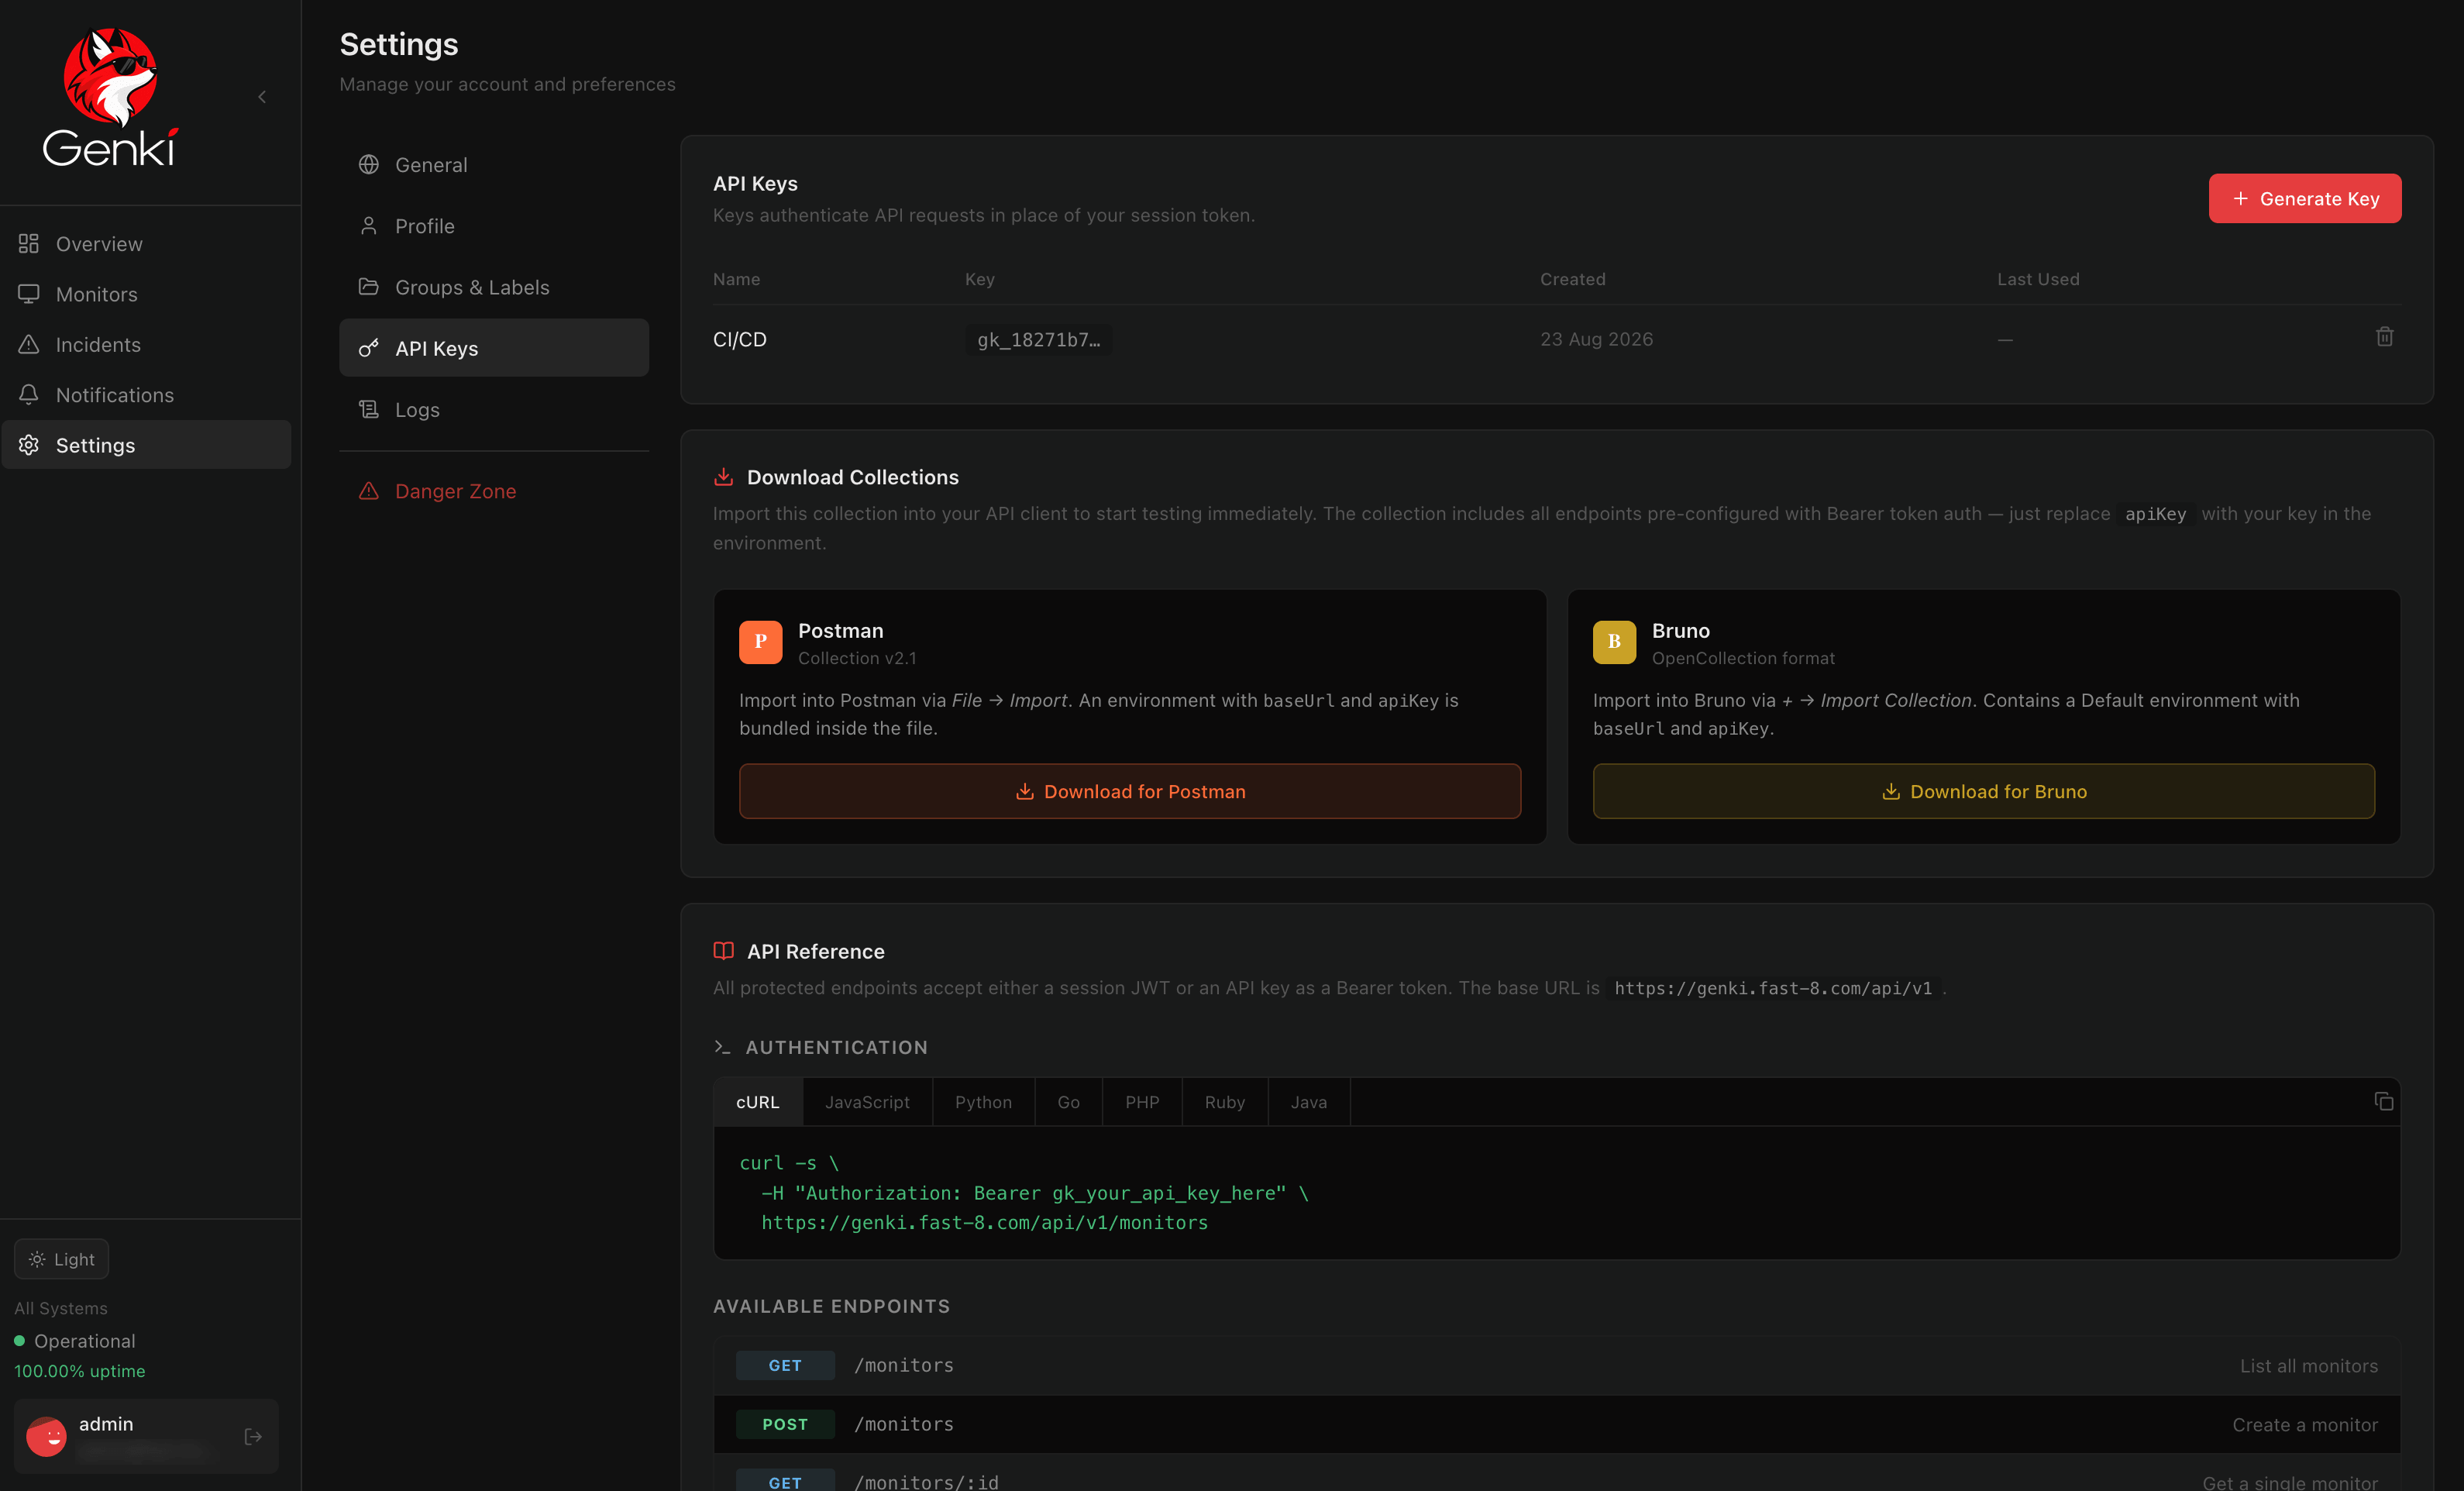Click the CI/CD key name
The image size is (2464, 1491).
coord(740,340)
